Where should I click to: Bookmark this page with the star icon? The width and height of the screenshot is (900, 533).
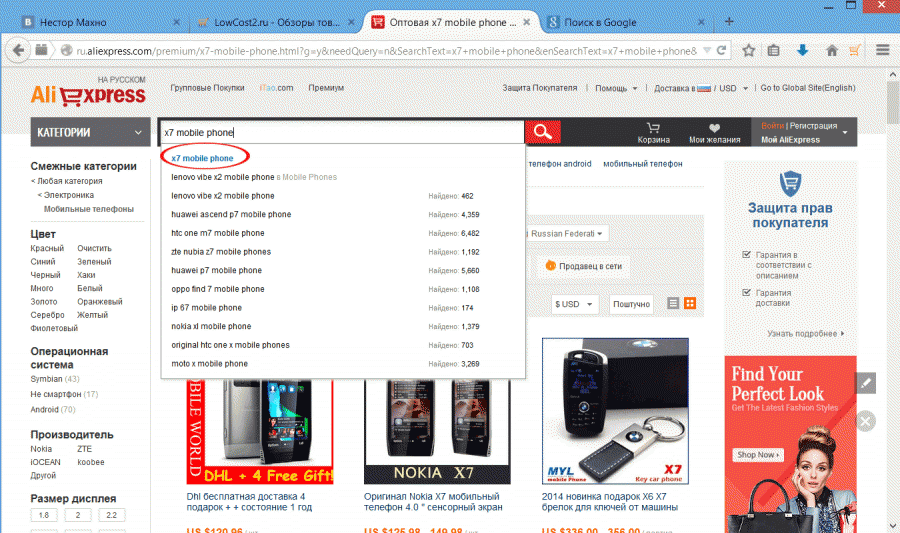click(748, 50)
